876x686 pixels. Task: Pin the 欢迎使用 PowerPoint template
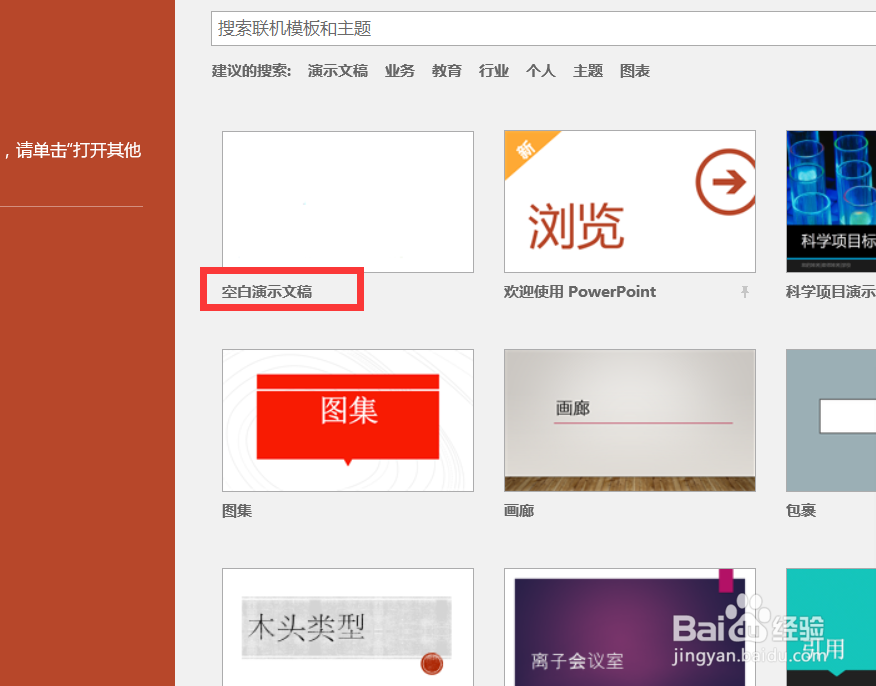[x=745, y=292]
